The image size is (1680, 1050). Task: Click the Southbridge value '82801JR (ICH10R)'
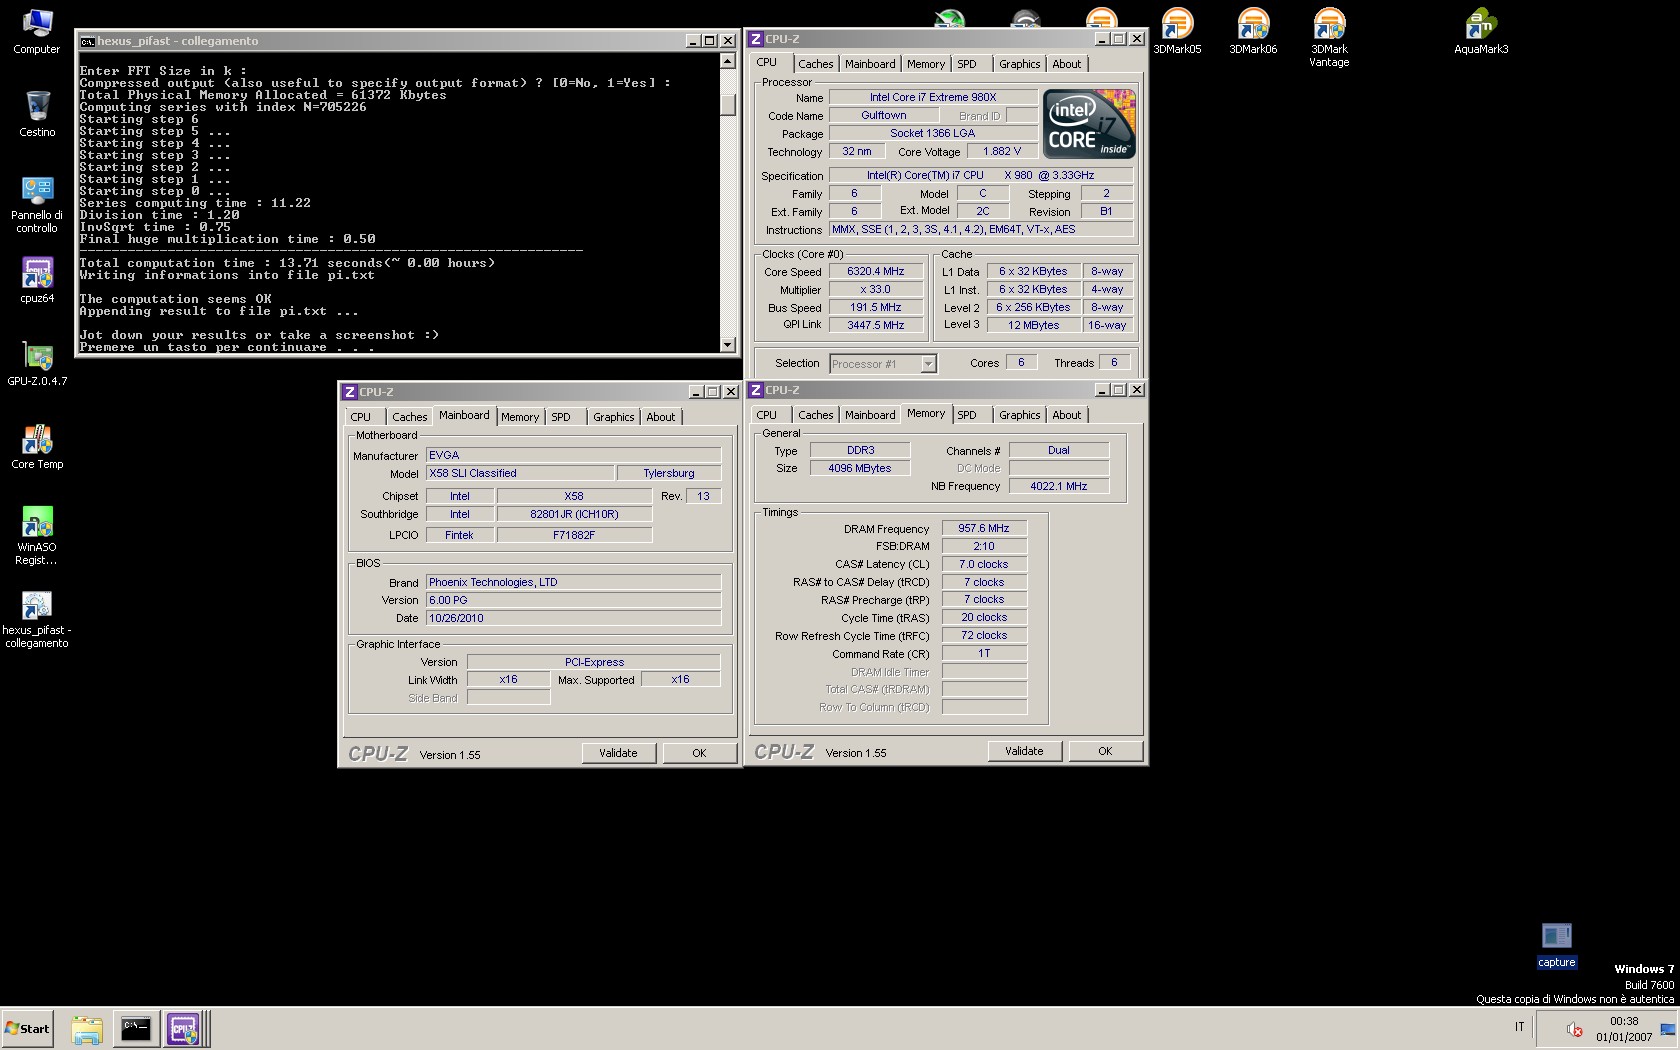[x=574, y=514]
